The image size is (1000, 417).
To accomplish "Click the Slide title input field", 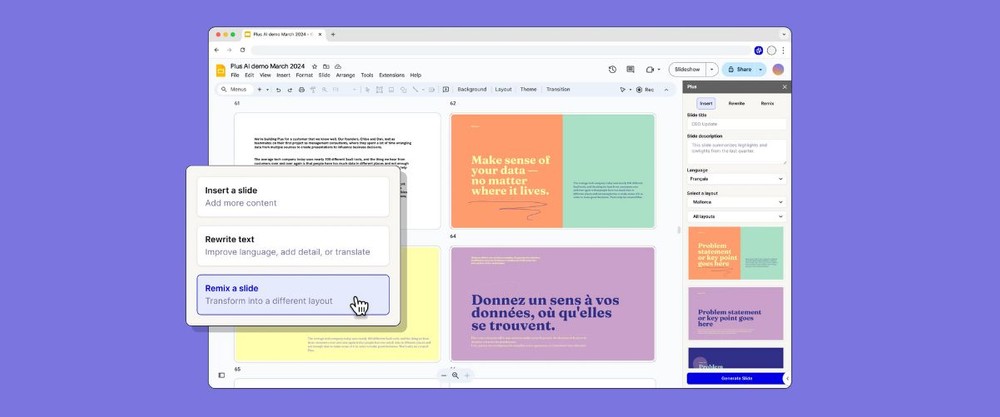I will 736,124.
